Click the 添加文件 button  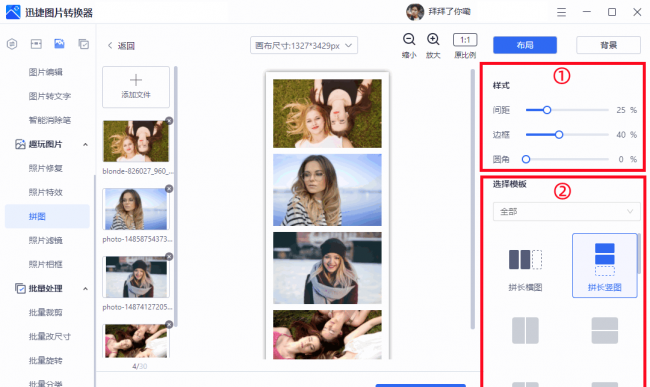pos(136,87)
